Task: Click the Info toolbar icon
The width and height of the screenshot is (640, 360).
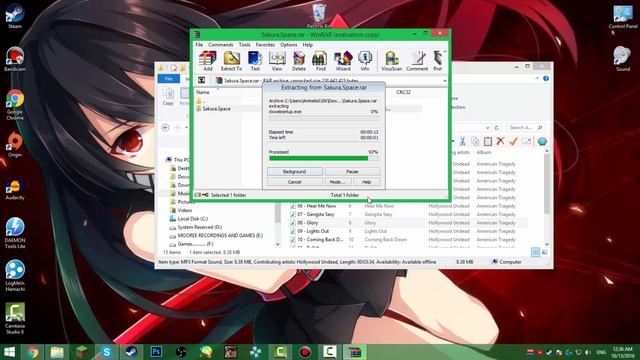Action: pyautogui.click(x=365, y=61)
